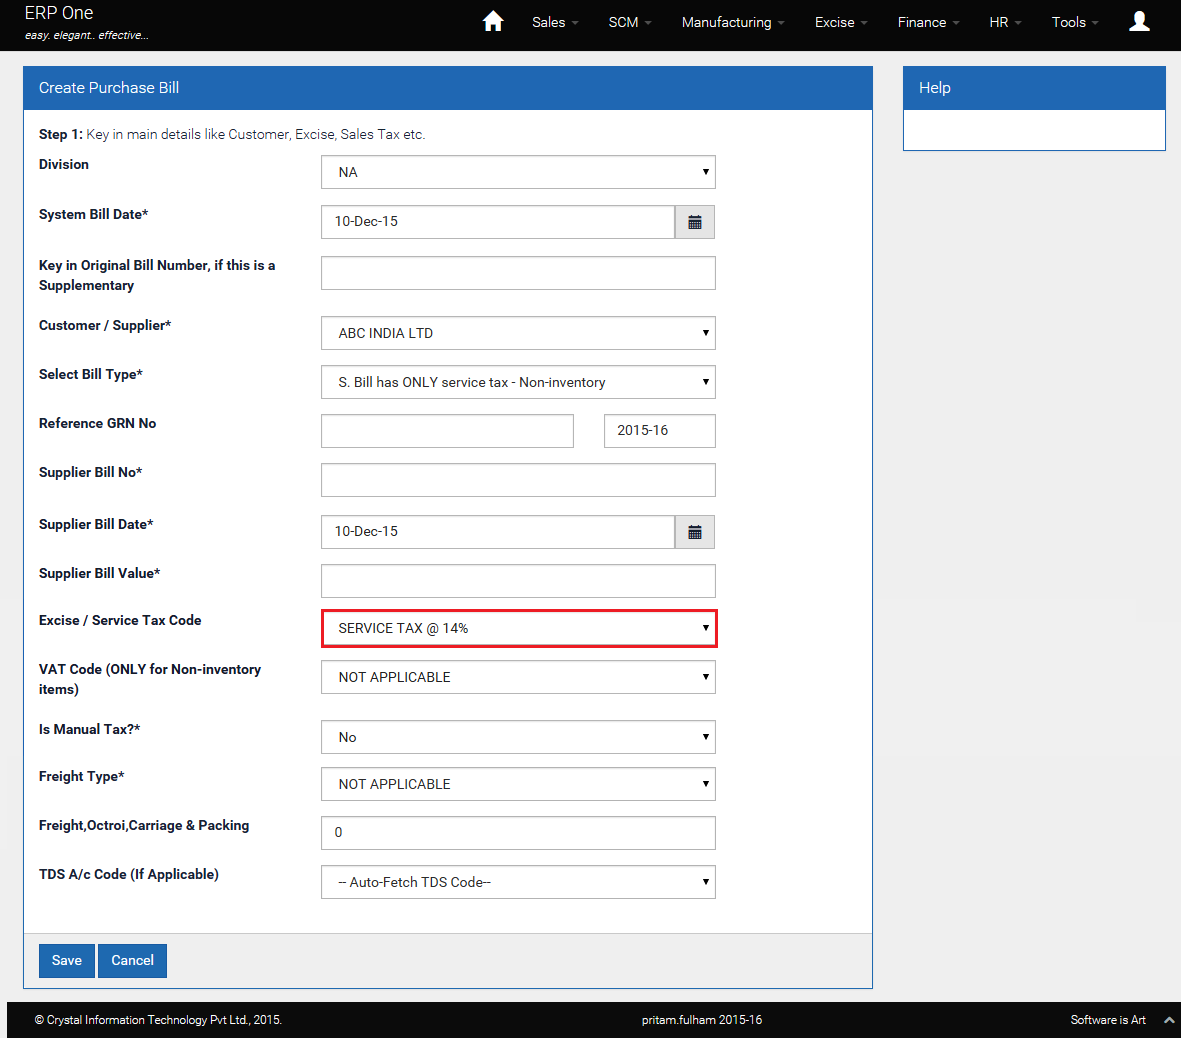Expand the Freight Type dropdown
The width and height of the screenshot is (1181, 1038).
click(518, 784)
